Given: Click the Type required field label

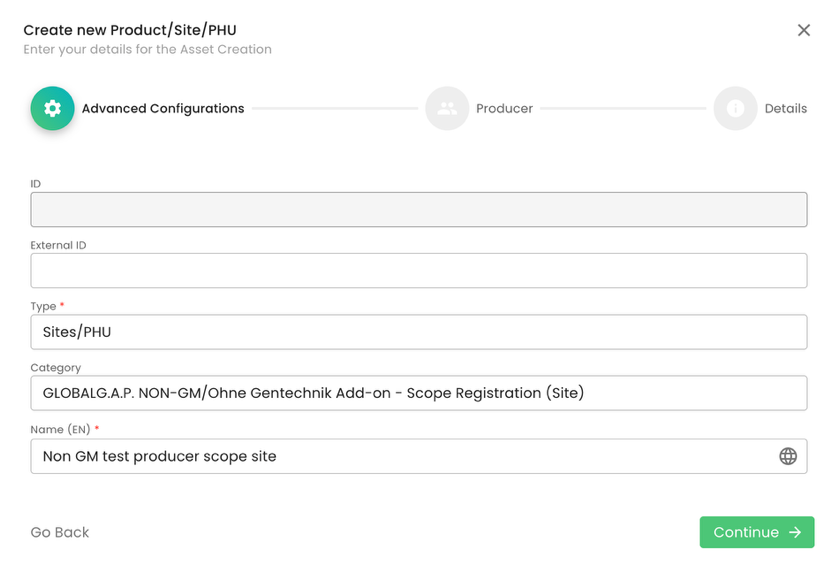Looking at the screenshot, I should [44, 306].
